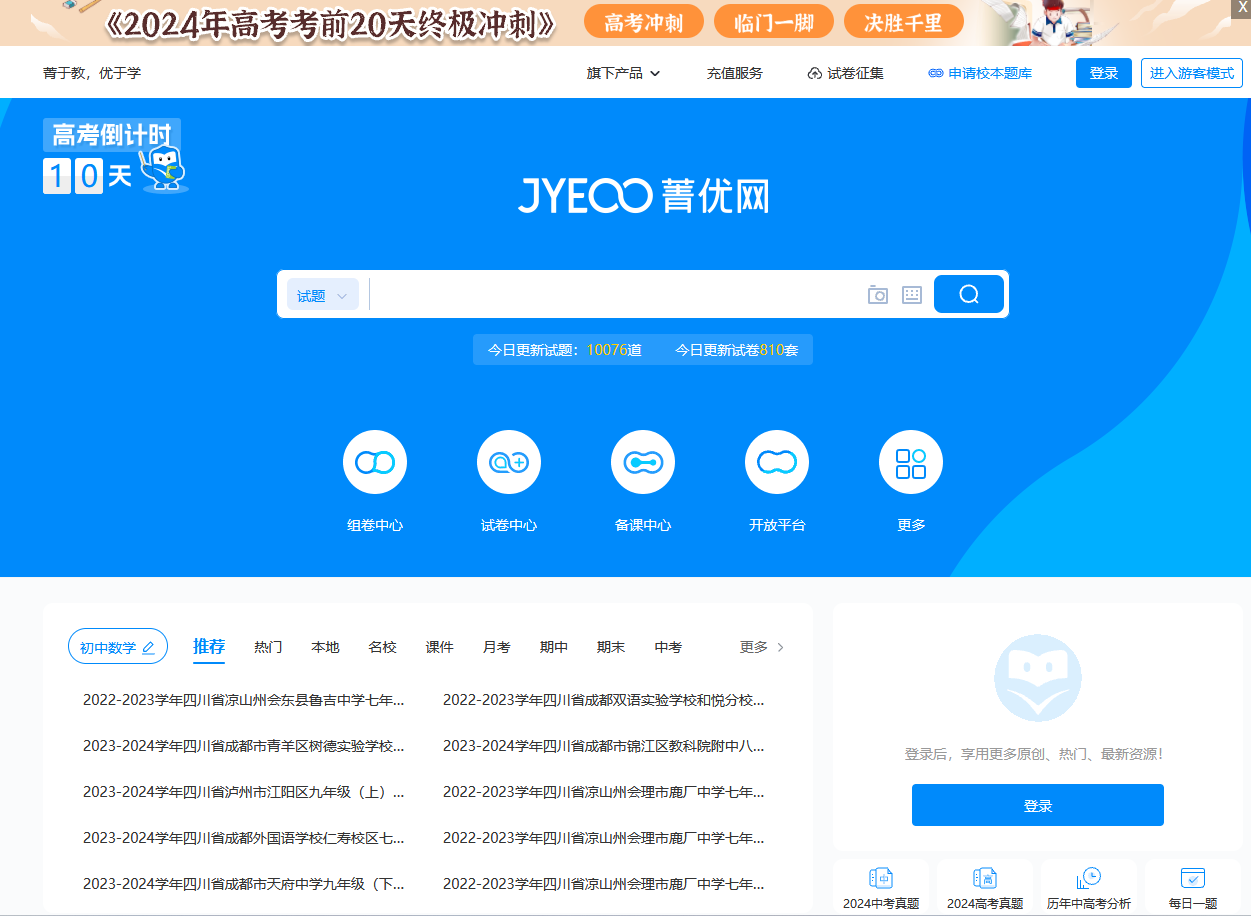Open 开放平台 circle icon
Screen dimensions: 1251x916
coord(777,462)
